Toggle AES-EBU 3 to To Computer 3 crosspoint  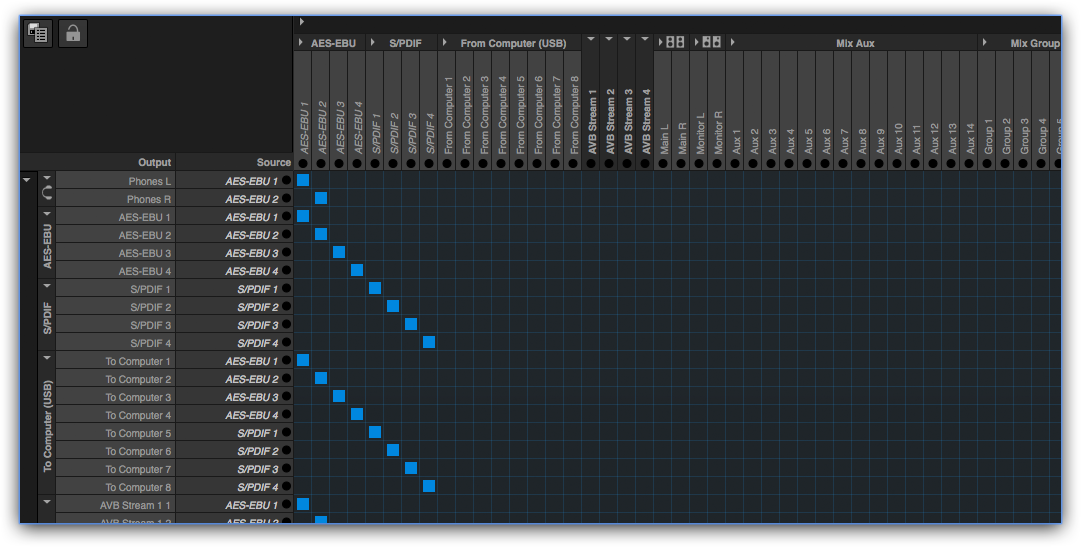[339, 396]
